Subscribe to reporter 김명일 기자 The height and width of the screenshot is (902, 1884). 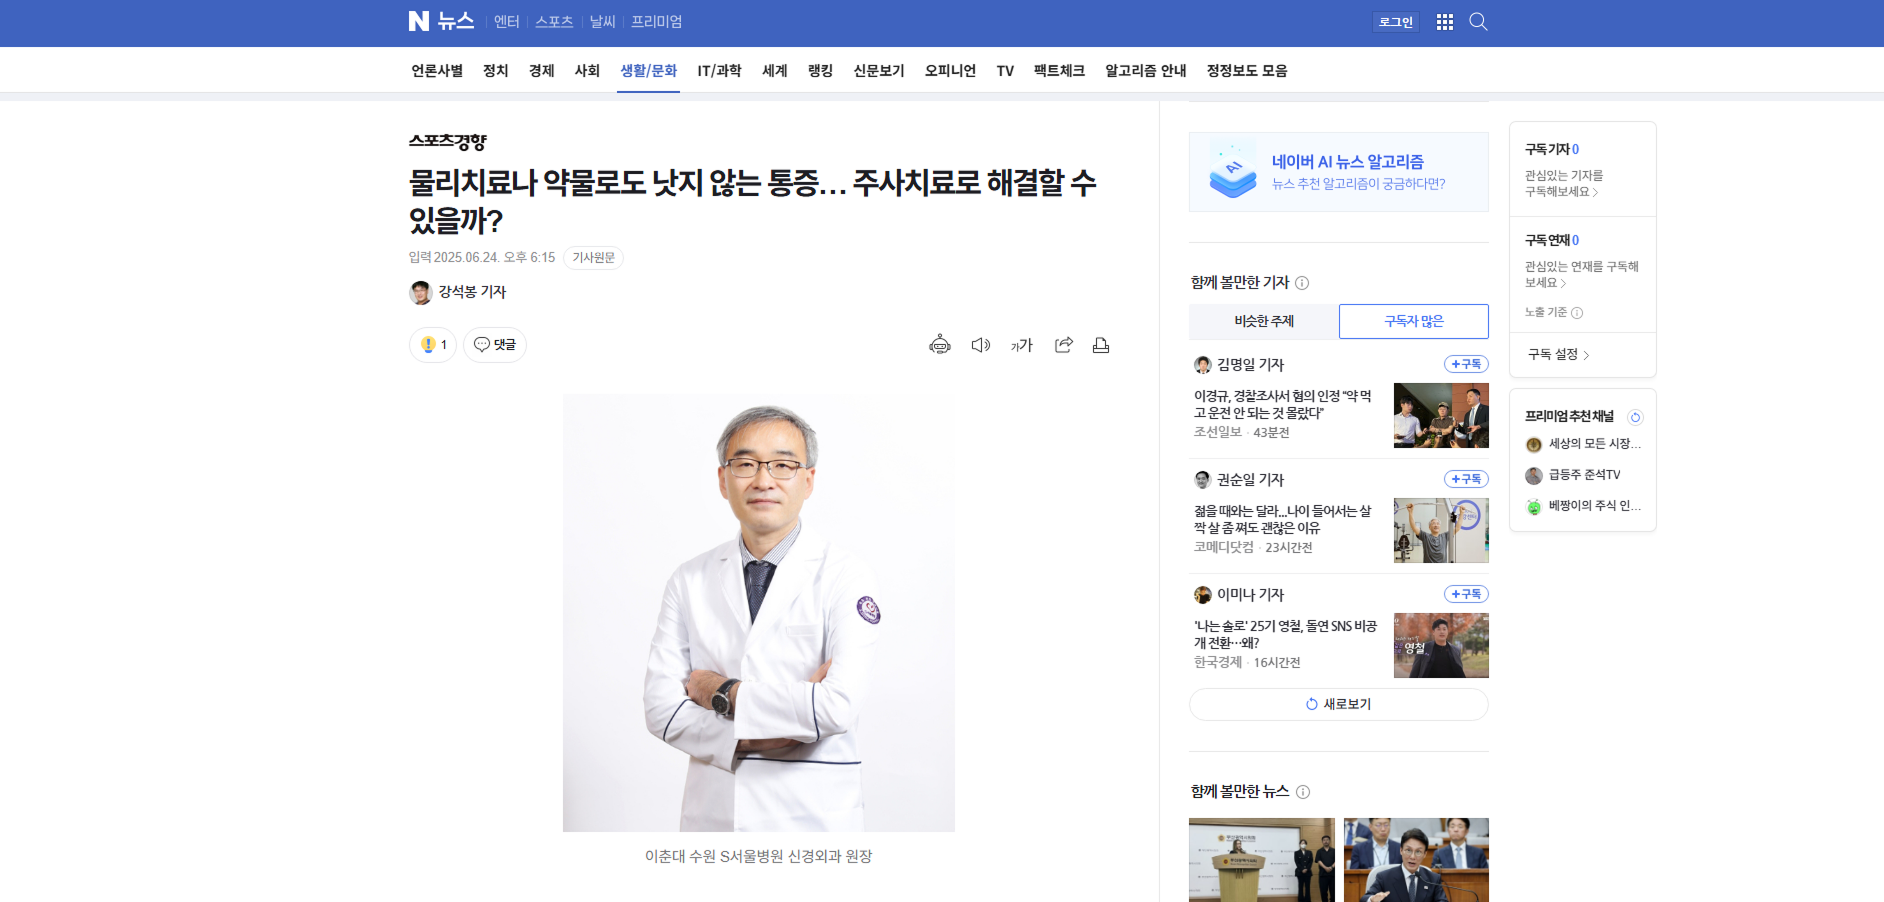1465,364
